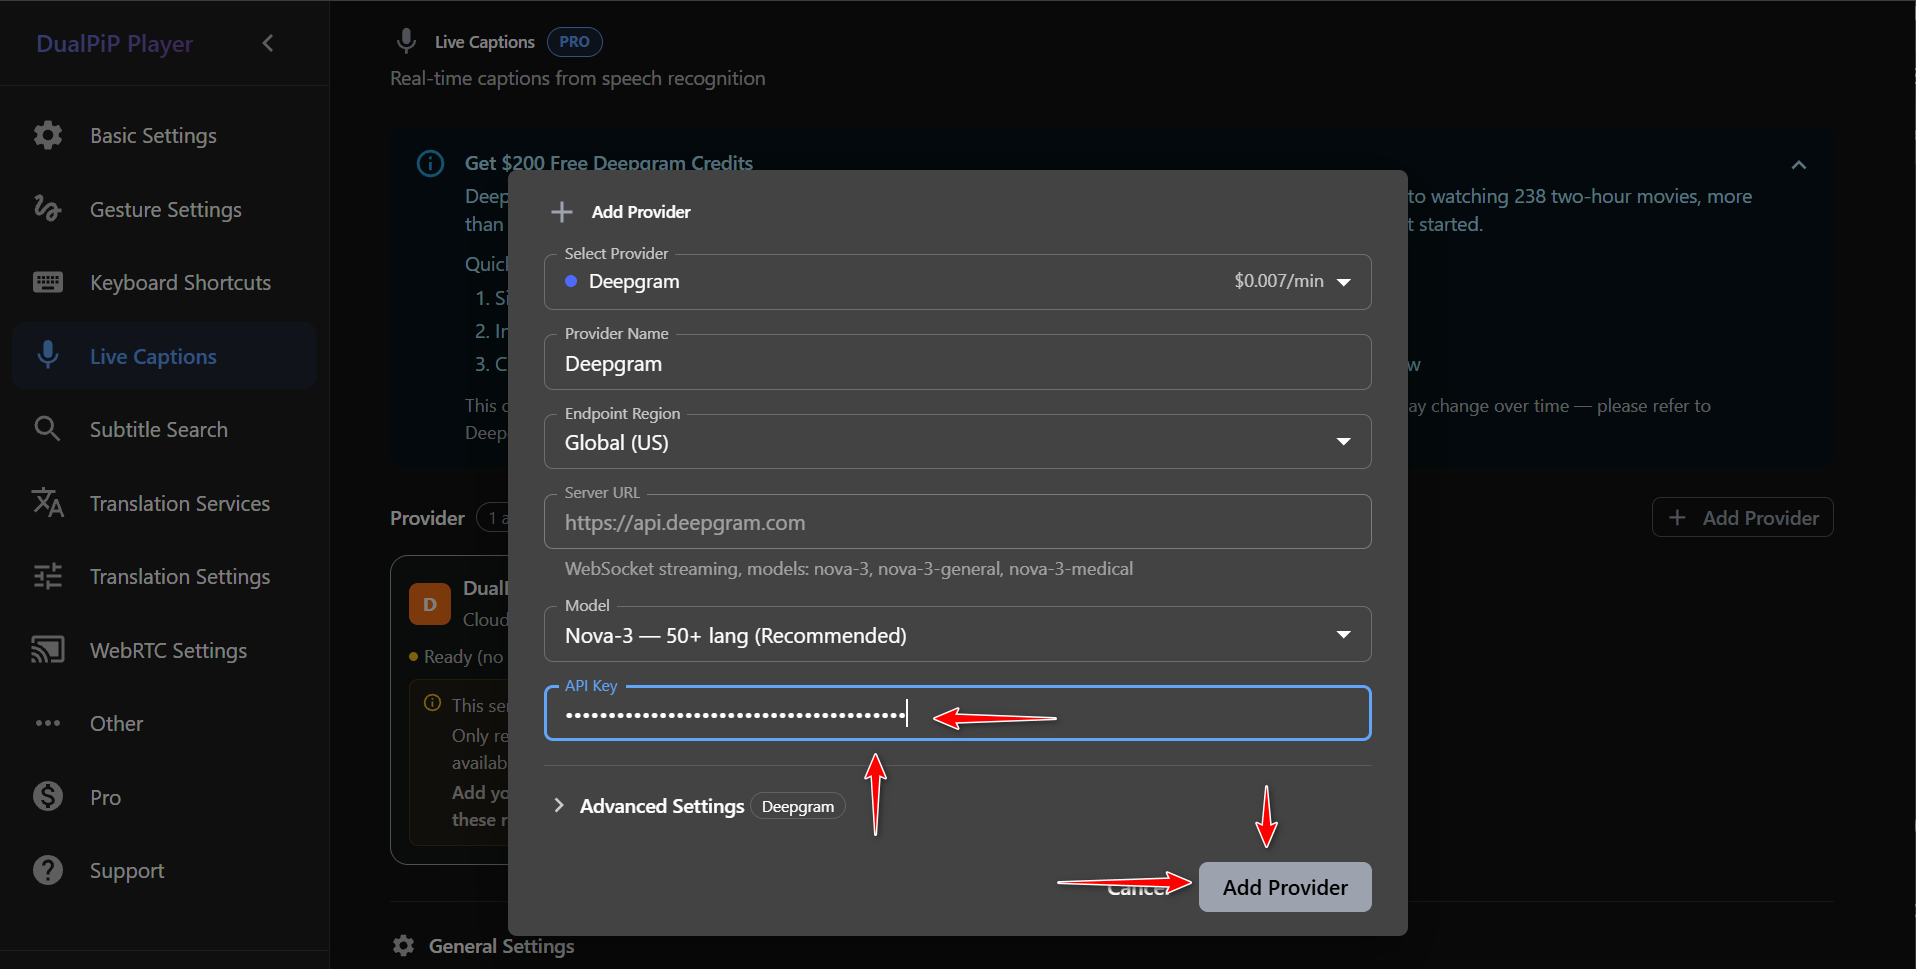Click the PRO badge beside Live Captions
This screenshot has height=969, width=1916.
click(x=574, y=42)
